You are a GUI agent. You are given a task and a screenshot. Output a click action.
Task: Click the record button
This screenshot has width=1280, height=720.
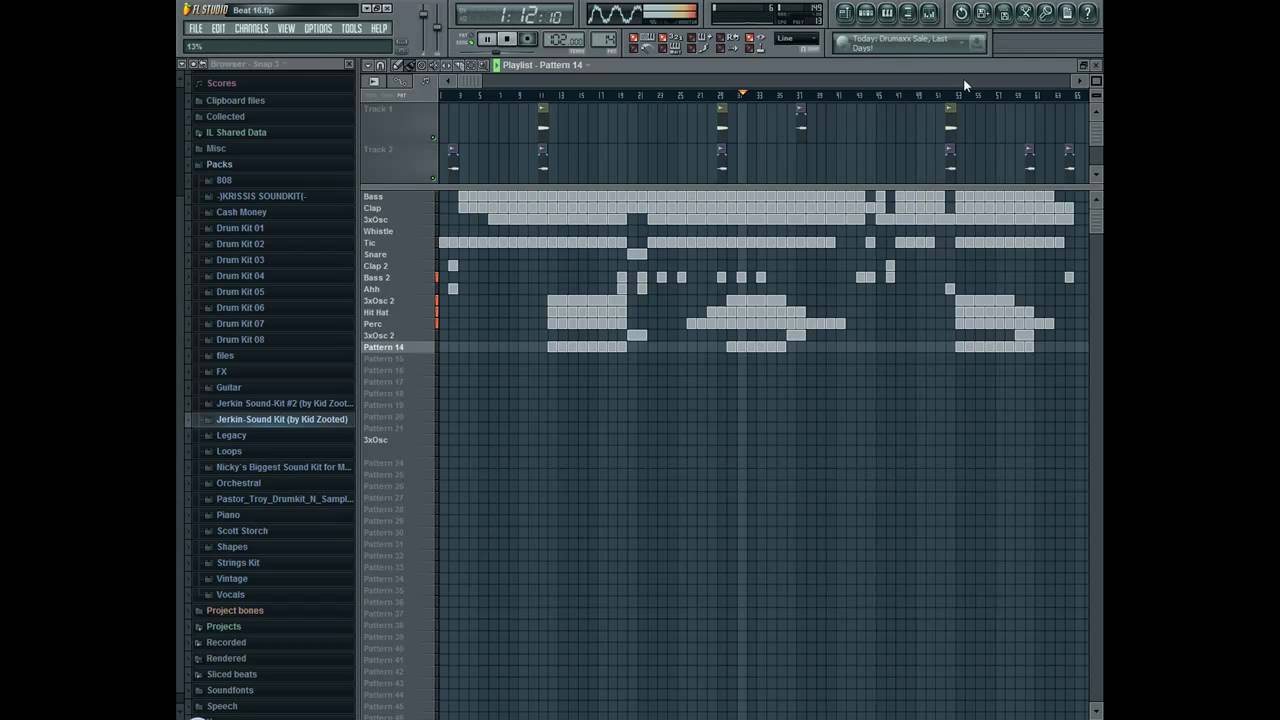coord(527,39)
